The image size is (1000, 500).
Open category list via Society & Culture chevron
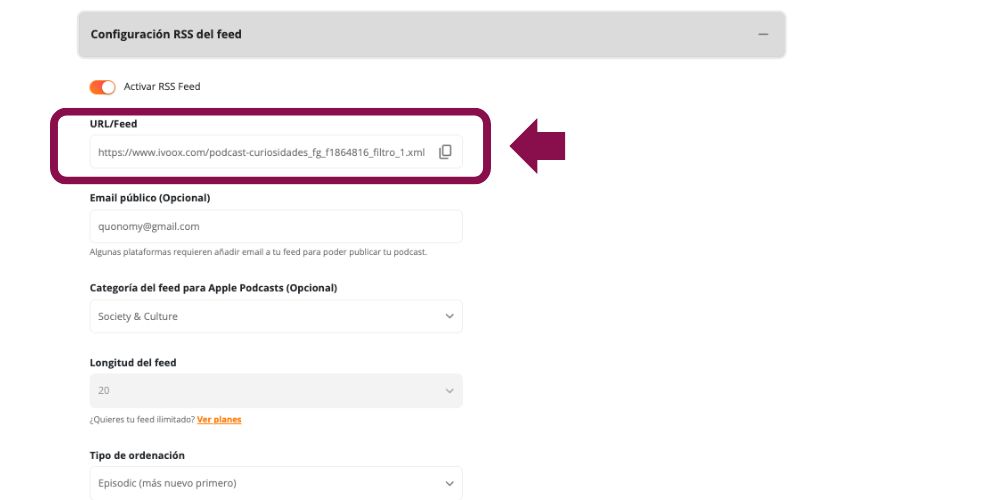point(449,317)
